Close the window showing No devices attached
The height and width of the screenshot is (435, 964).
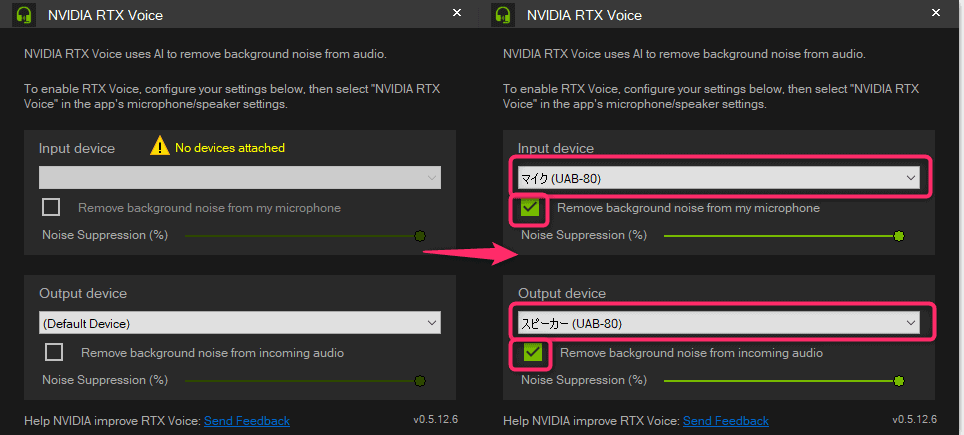[457, 13]
